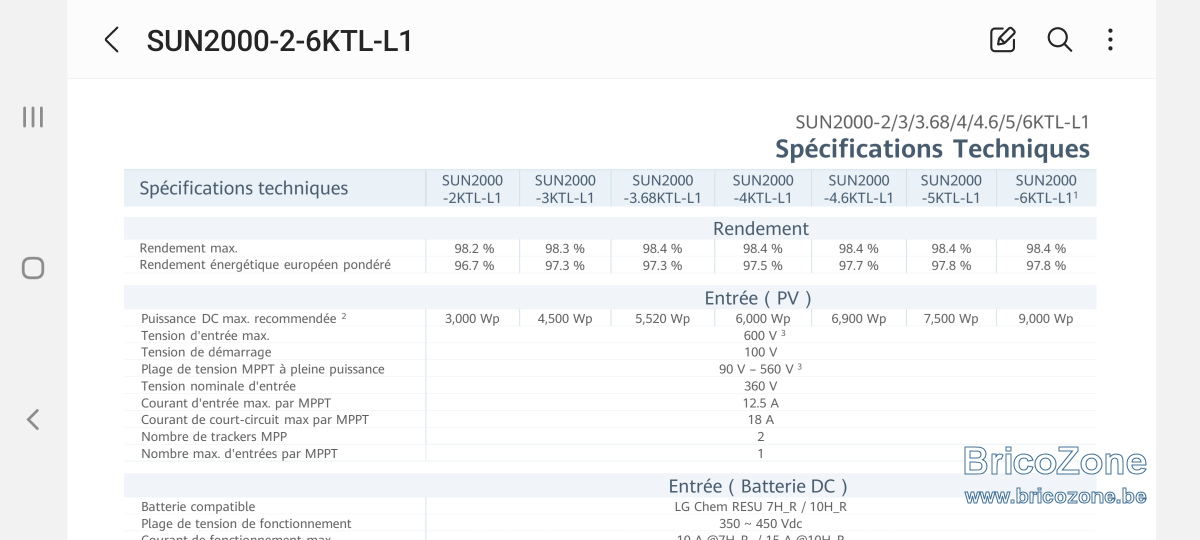Open the www.bricozone.be link
This screenshot has width=1200, height=540.
[x=1055, y=496]
